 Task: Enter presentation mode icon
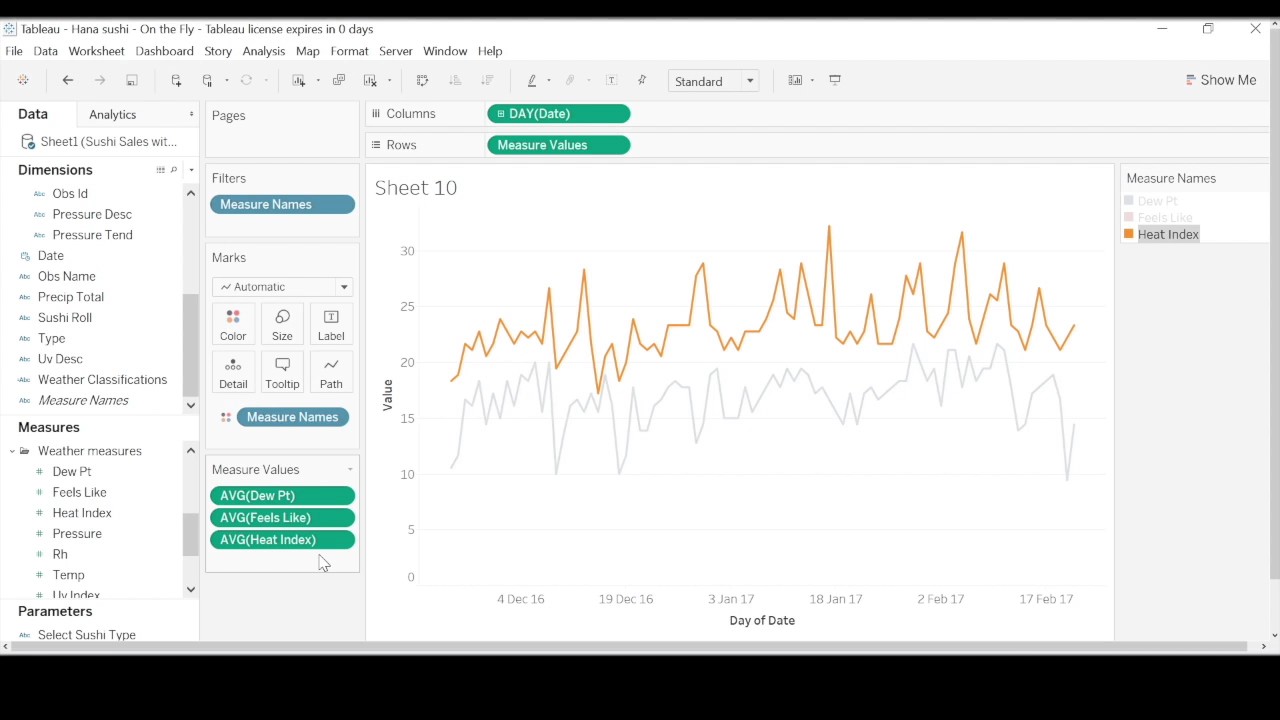pyautogui.click(x=835, y=81)
